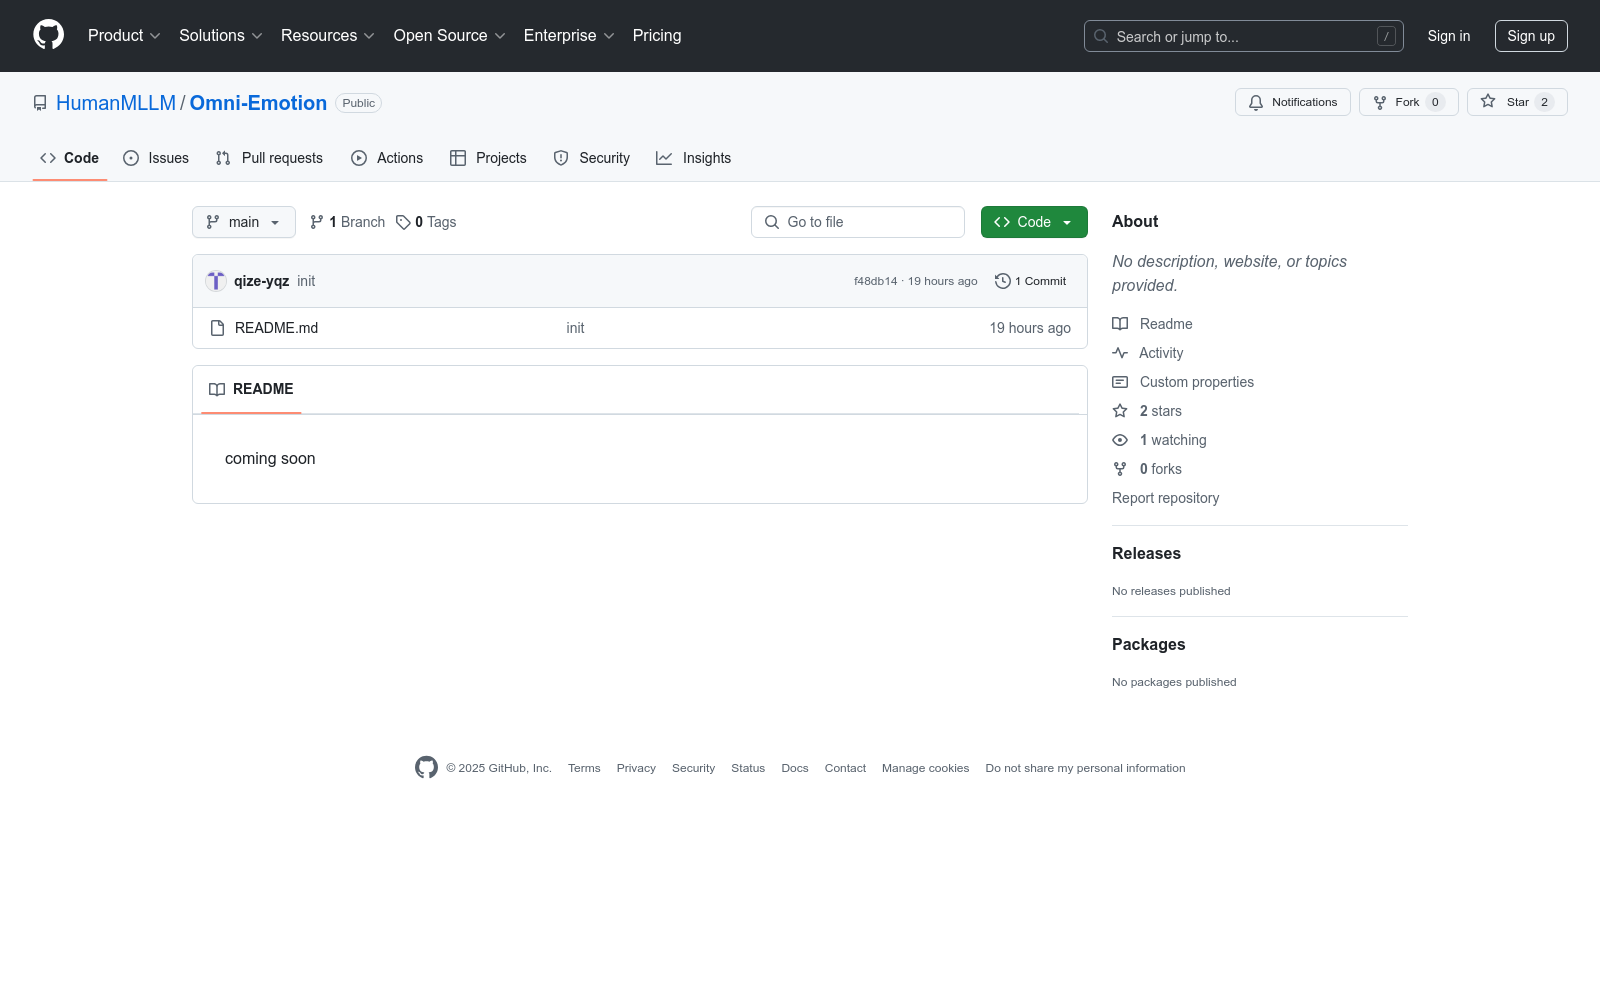The height and width of the screenshot is (1000, 1600).
Task: Open commit hash f48db14
Action: coord(876,281)
